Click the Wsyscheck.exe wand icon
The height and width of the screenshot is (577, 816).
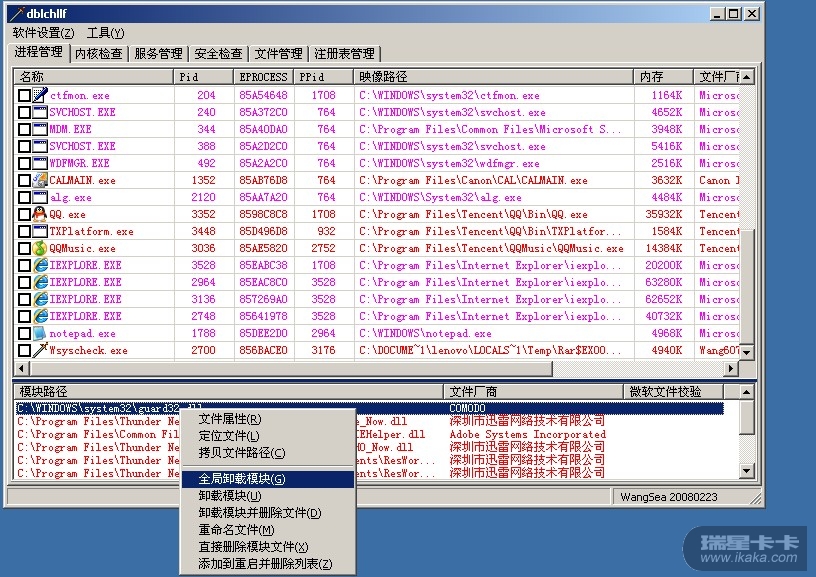tap(40, 350)
